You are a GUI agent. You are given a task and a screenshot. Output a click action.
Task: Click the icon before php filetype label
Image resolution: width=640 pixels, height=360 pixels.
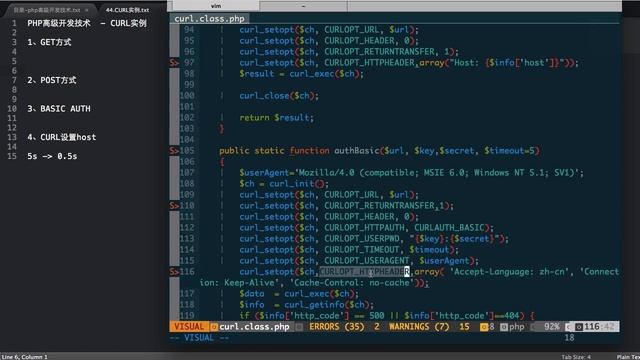pos(504,327)
